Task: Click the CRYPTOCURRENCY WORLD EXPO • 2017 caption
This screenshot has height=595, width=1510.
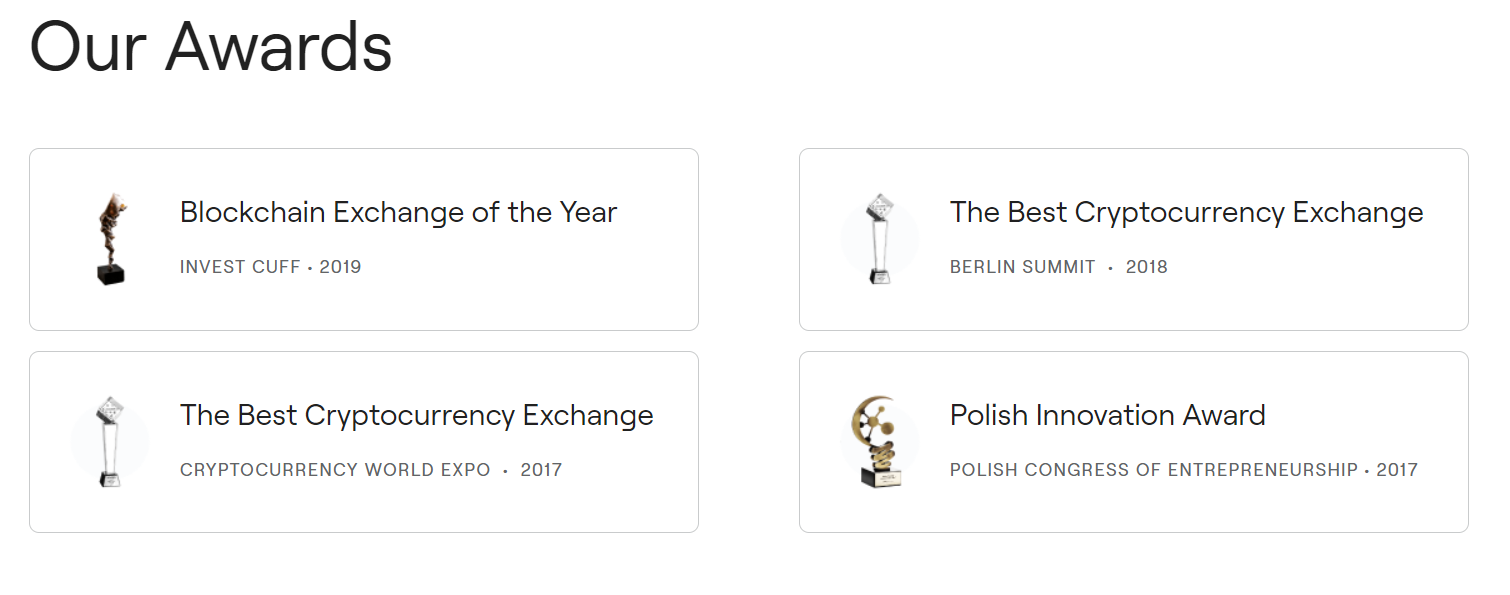Action: click(370, 470)
